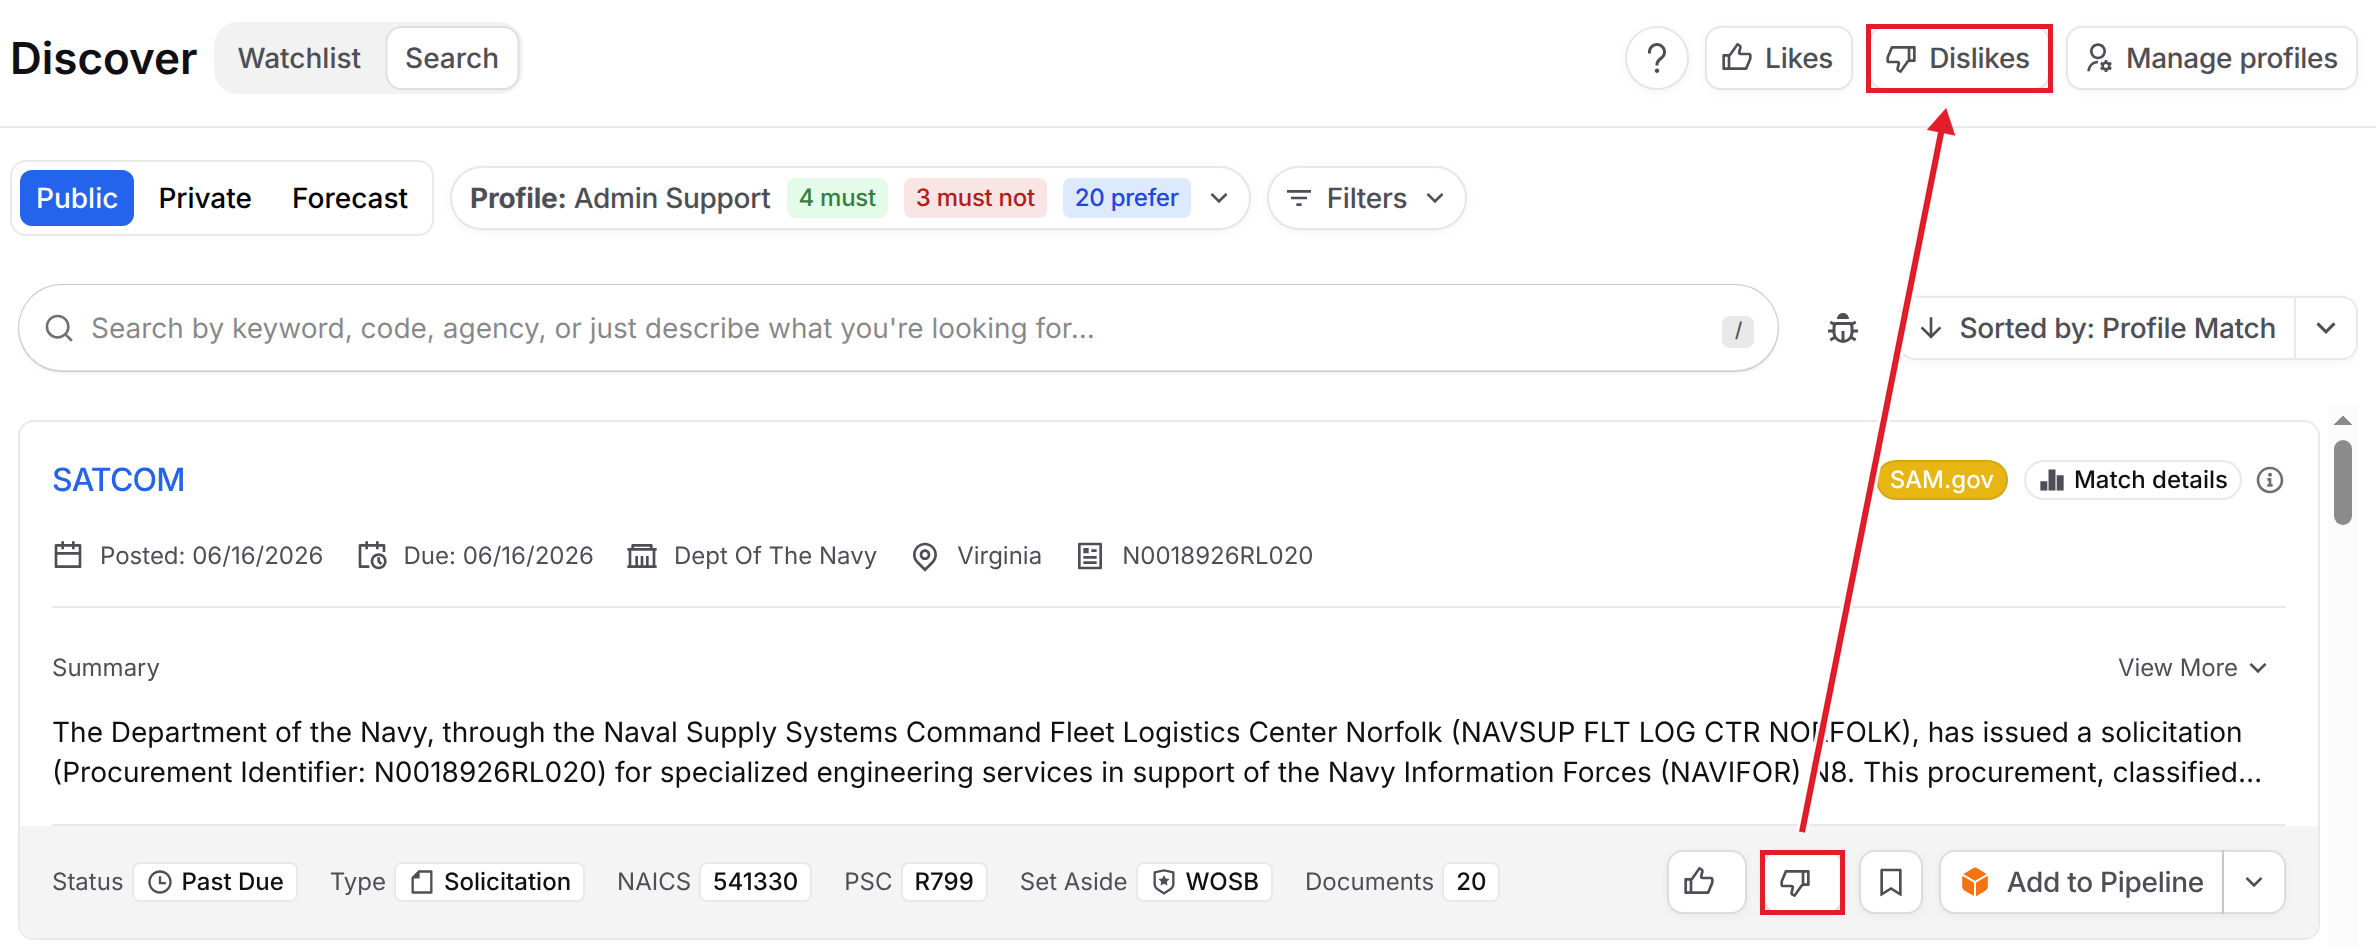The width and height of the screenshot is (2376, 948).
Task: Click the Virginia location label
Action: [x=999, y=556]
